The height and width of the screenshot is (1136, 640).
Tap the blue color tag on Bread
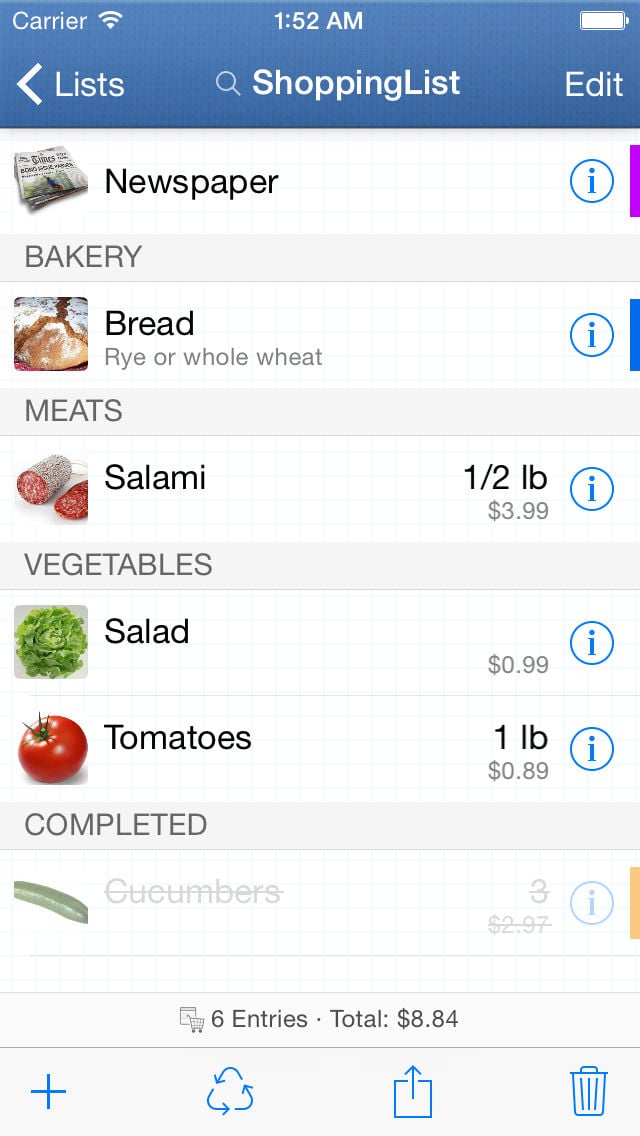point(634,335)
